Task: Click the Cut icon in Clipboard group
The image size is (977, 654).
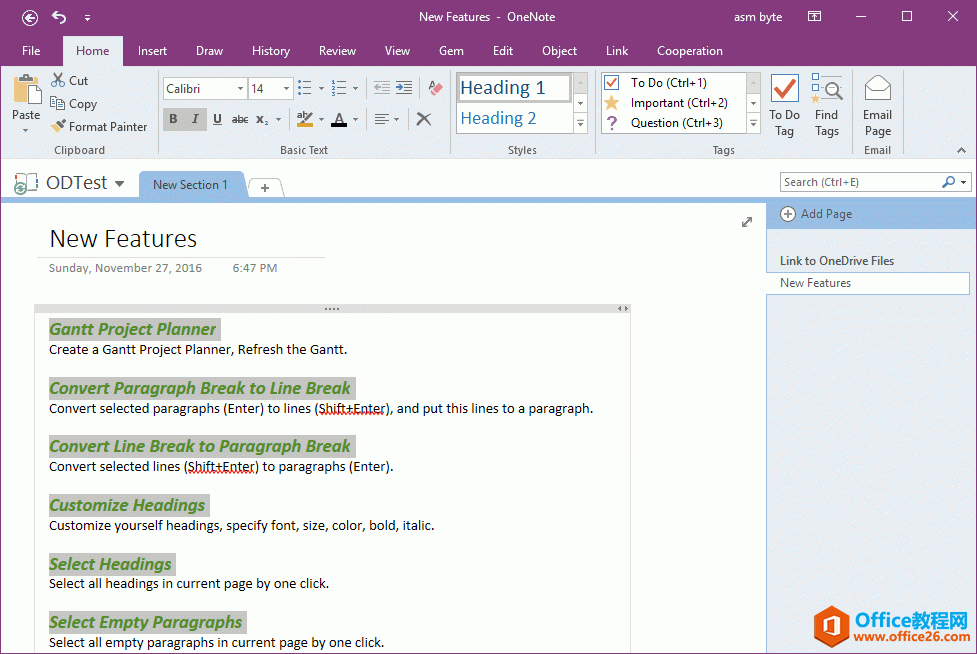Action: 58,80
